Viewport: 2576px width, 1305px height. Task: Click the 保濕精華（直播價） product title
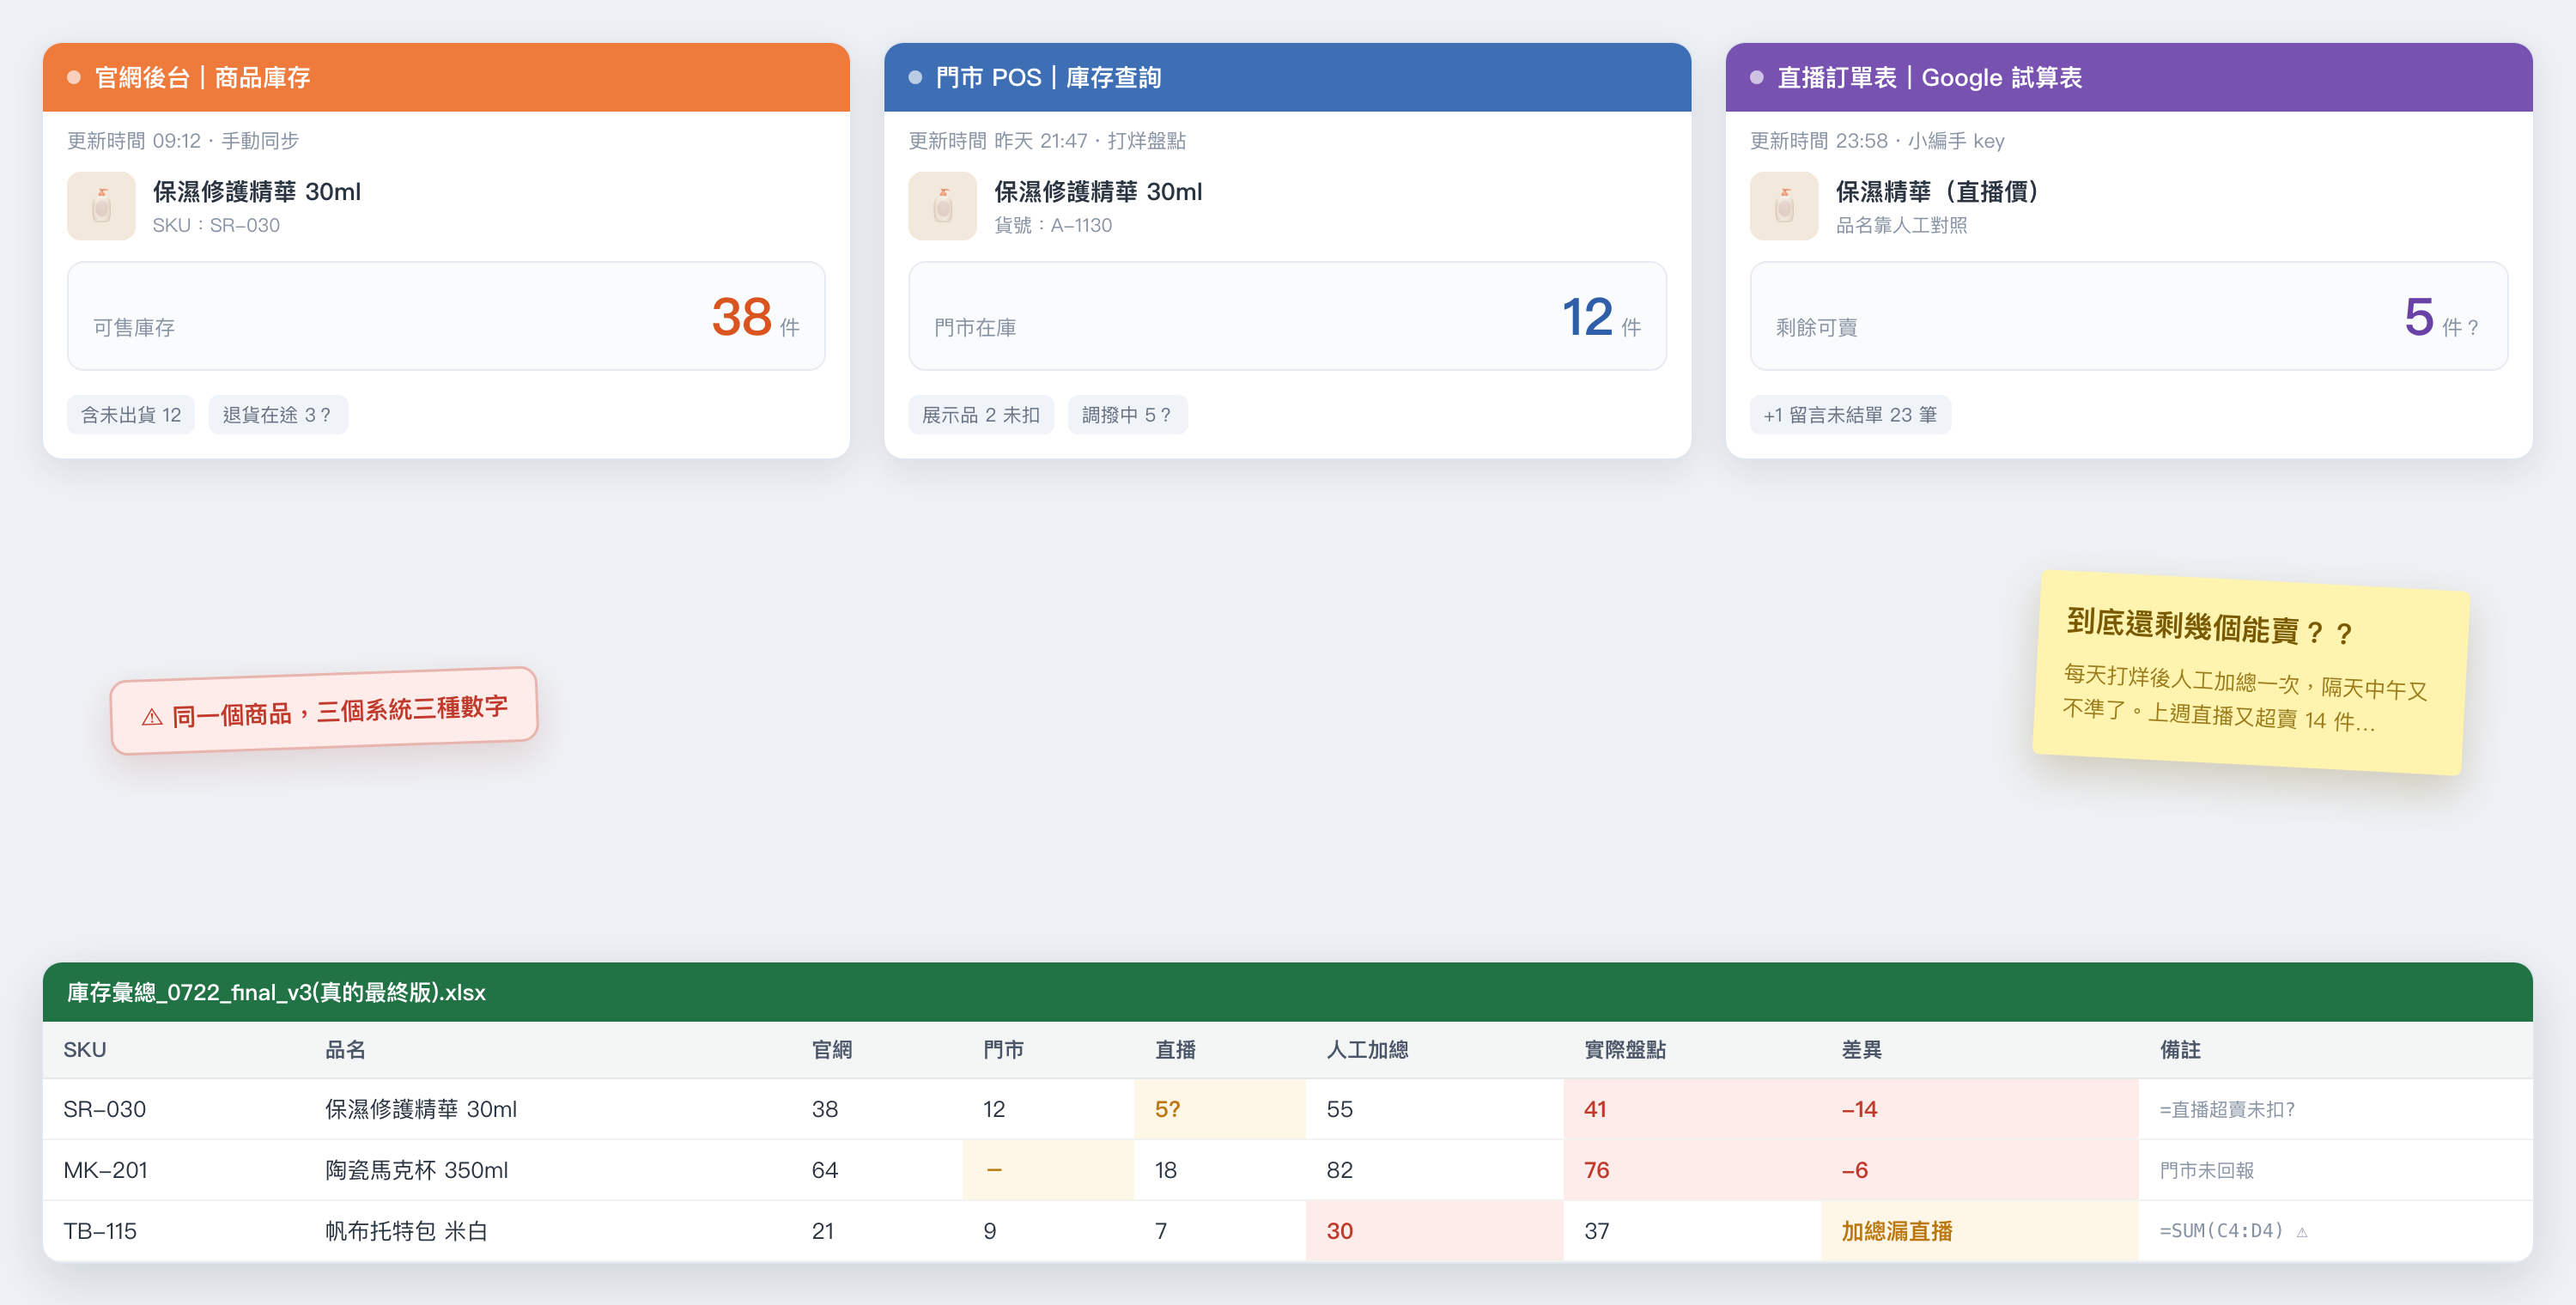(1937, 191)
